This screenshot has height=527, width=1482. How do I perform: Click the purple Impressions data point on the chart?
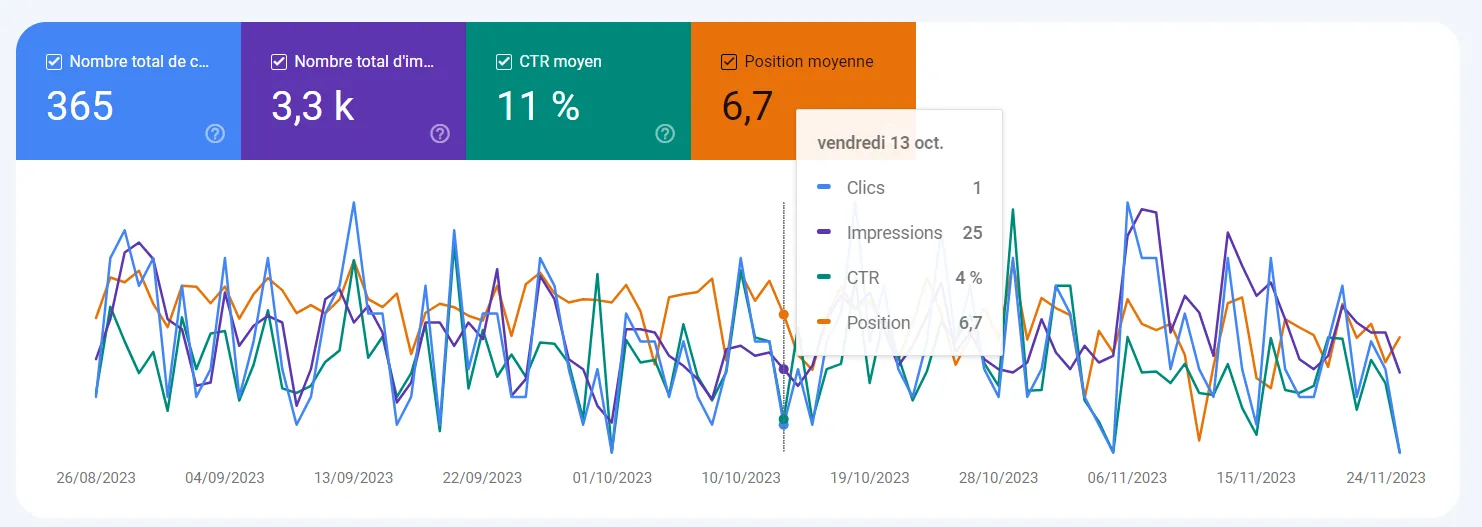click(x=783, y=369)
